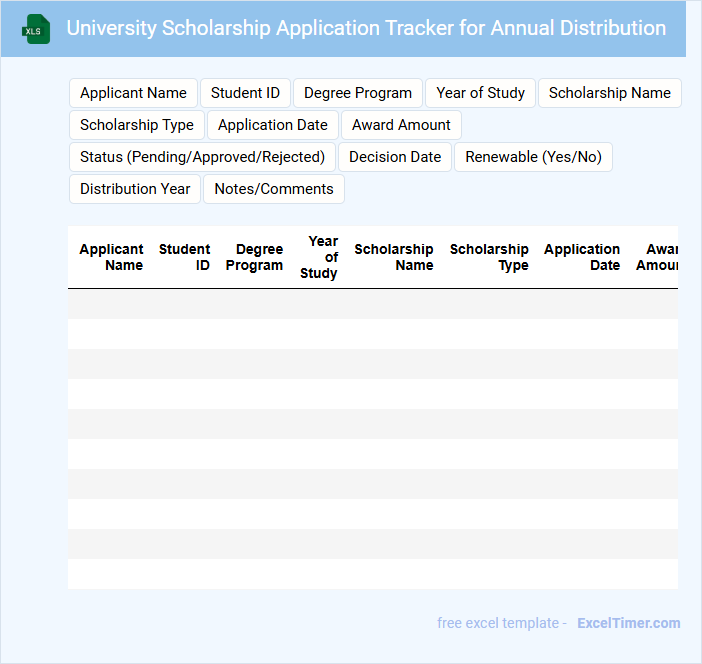702x664 pixels.
Task: Click the Scholarship Name tag
Action: click(x=609, y=93)
